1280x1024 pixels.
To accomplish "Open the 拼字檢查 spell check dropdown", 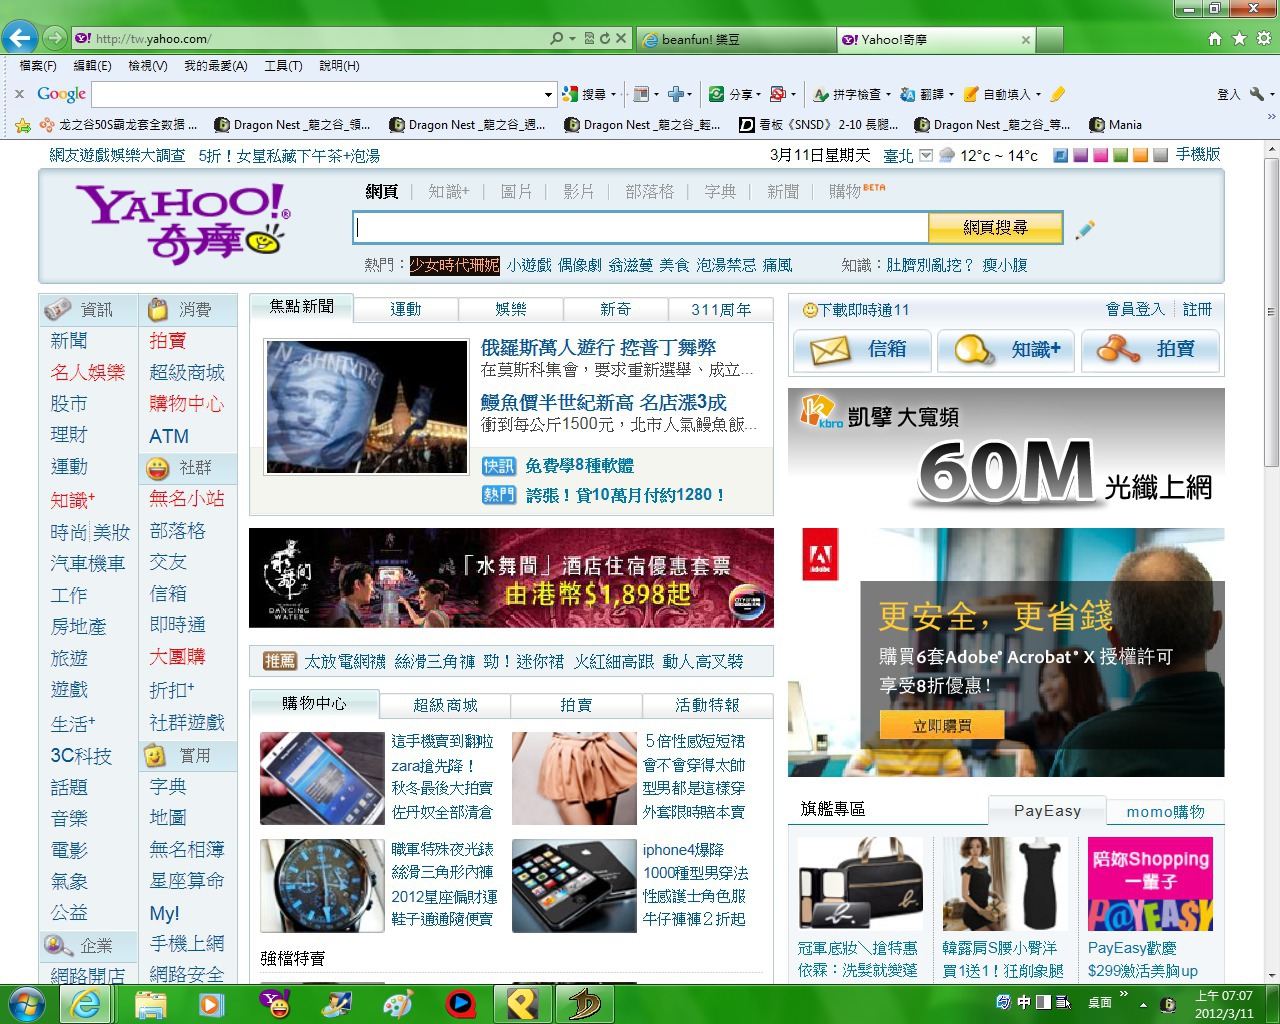I will [887, 94].
